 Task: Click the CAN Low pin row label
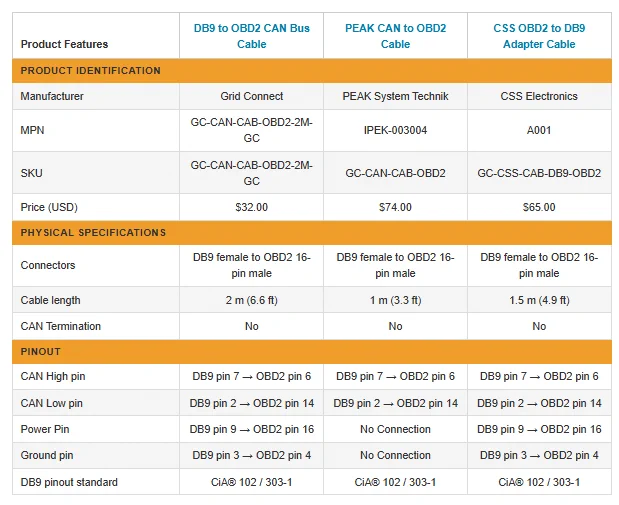(51, 403)
